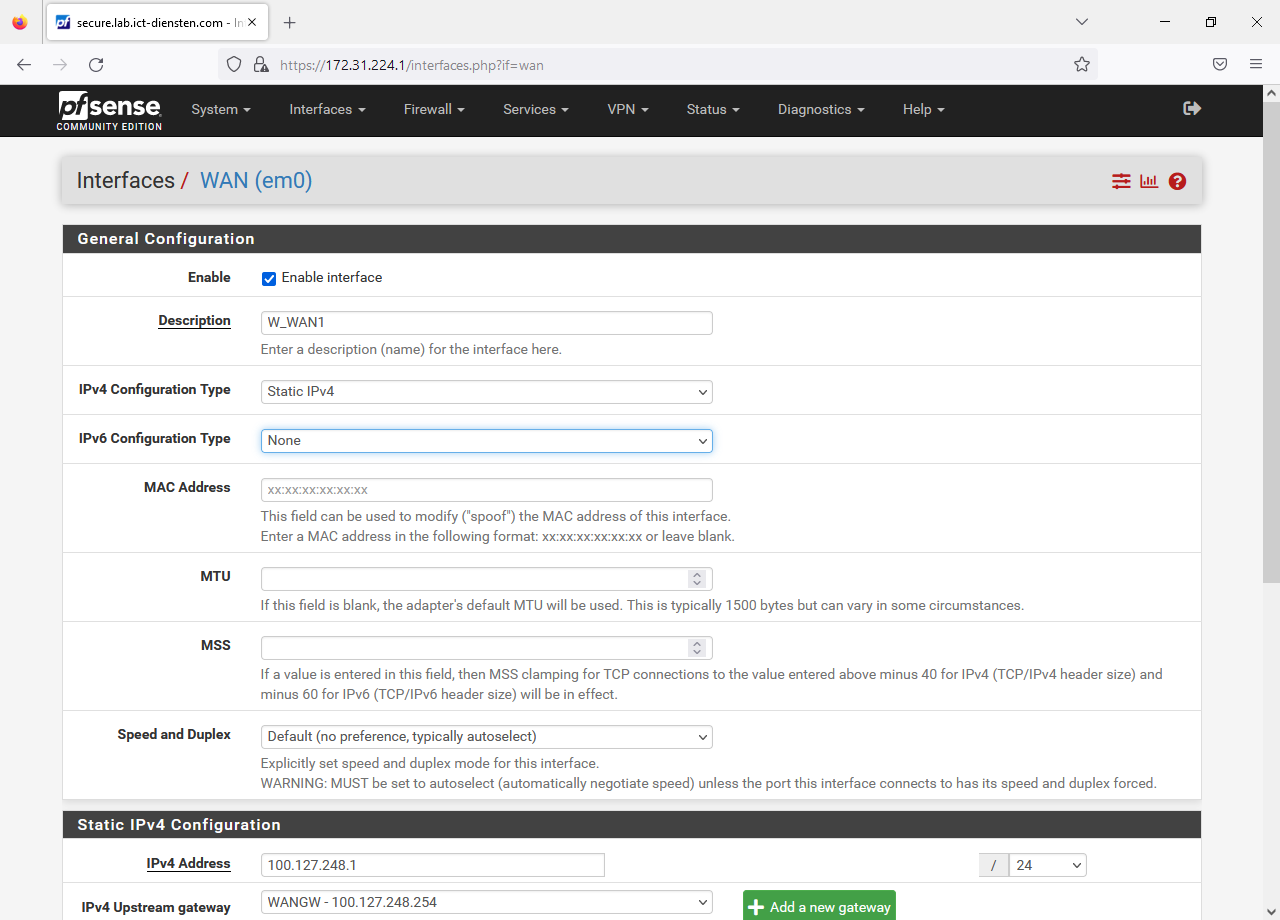Click the Static IPv4 Configuration header
This screenshot has height=920, width=1280.
(631, 824)
